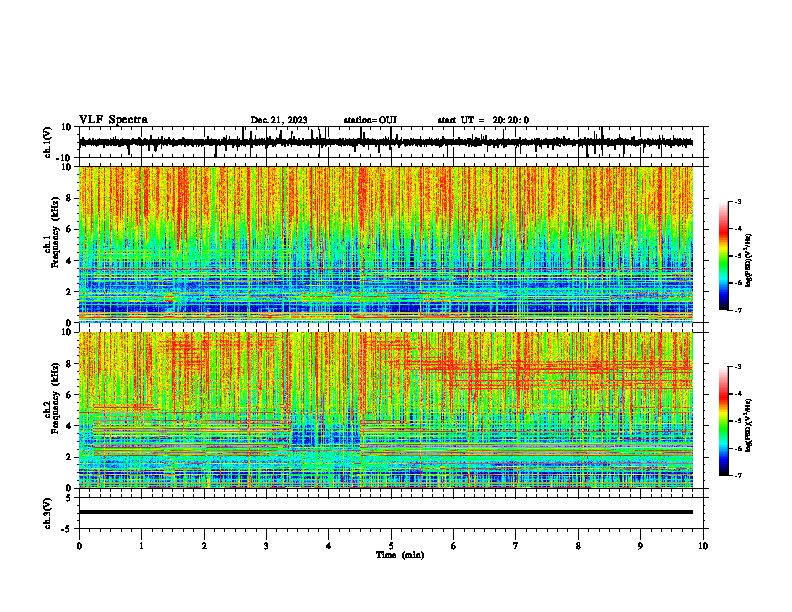Screen dimensions: 792x612
Task: Click the "-5" label on lower colorbar
Action: (738, 421)
